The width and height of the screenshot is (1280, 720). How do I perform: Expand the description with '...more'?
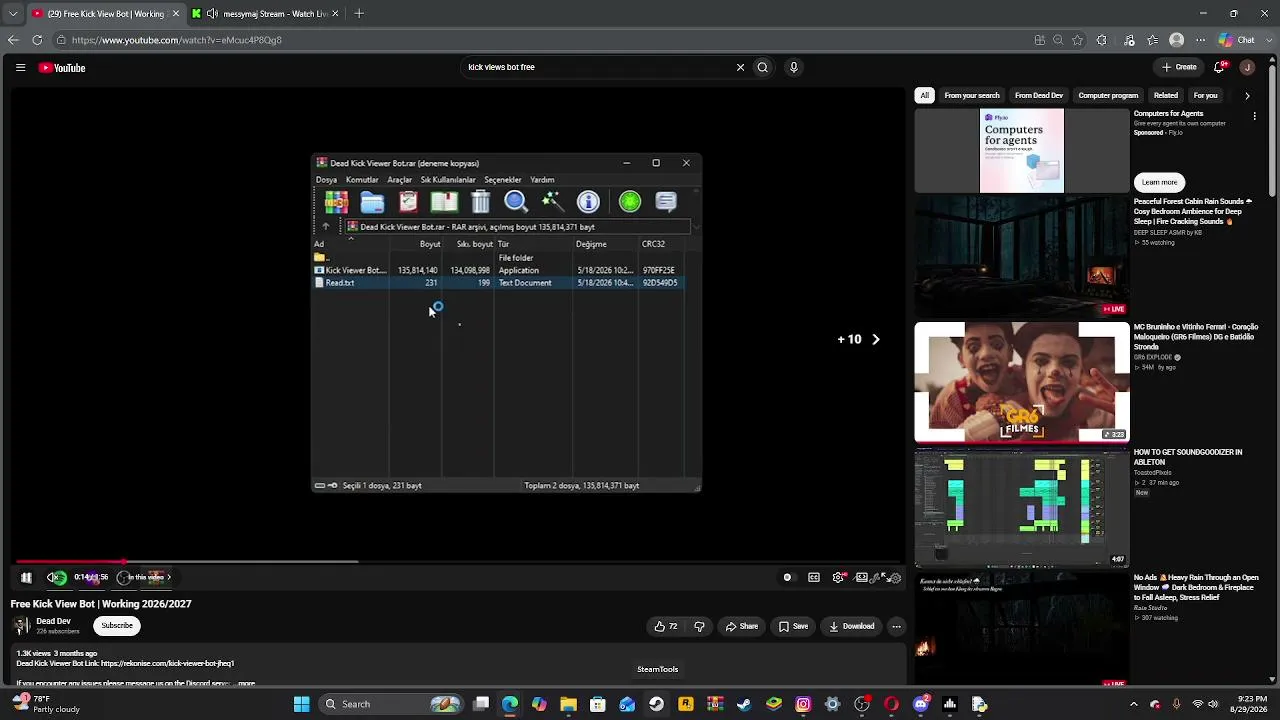pos(242,683)
